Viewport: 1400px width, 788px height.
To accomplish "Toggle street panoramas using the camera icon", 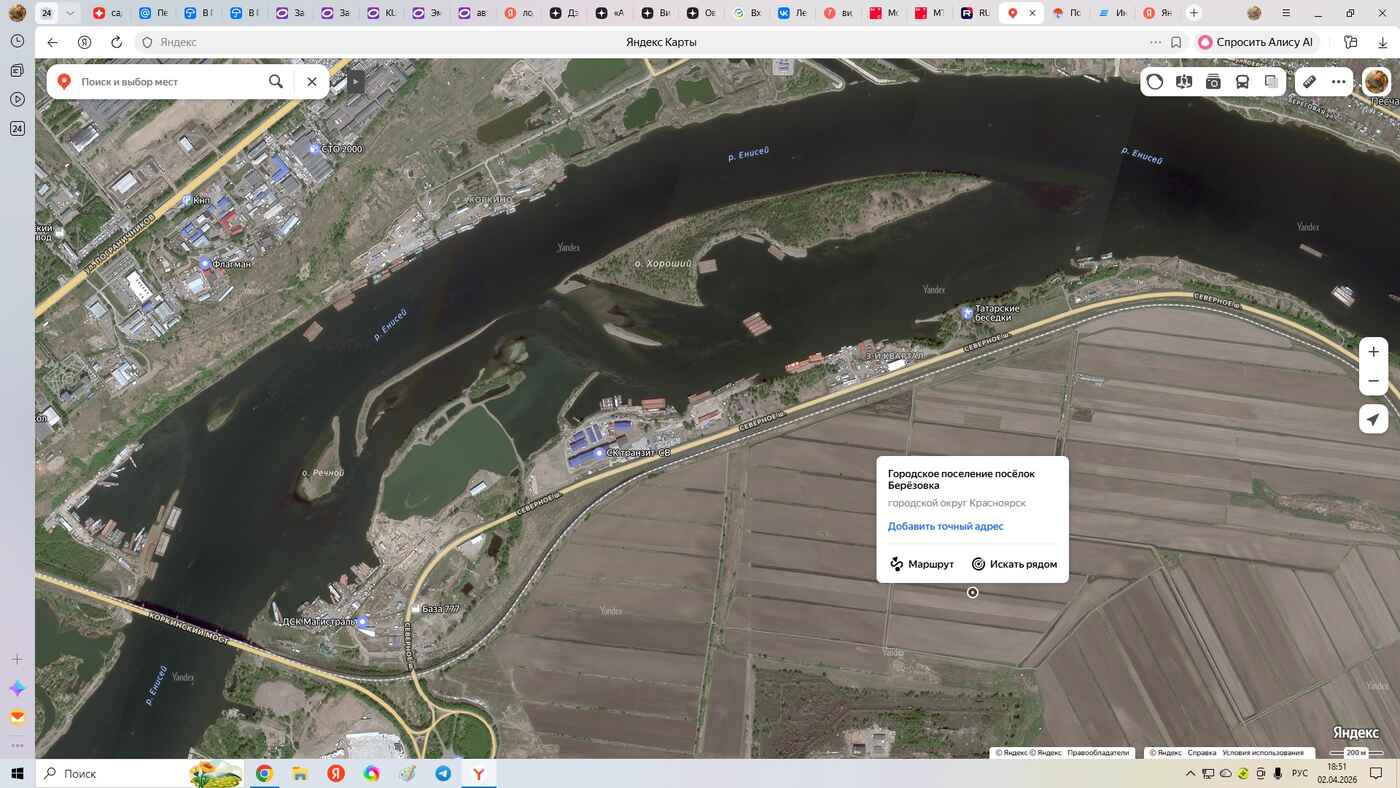I will click(1213, 82).
